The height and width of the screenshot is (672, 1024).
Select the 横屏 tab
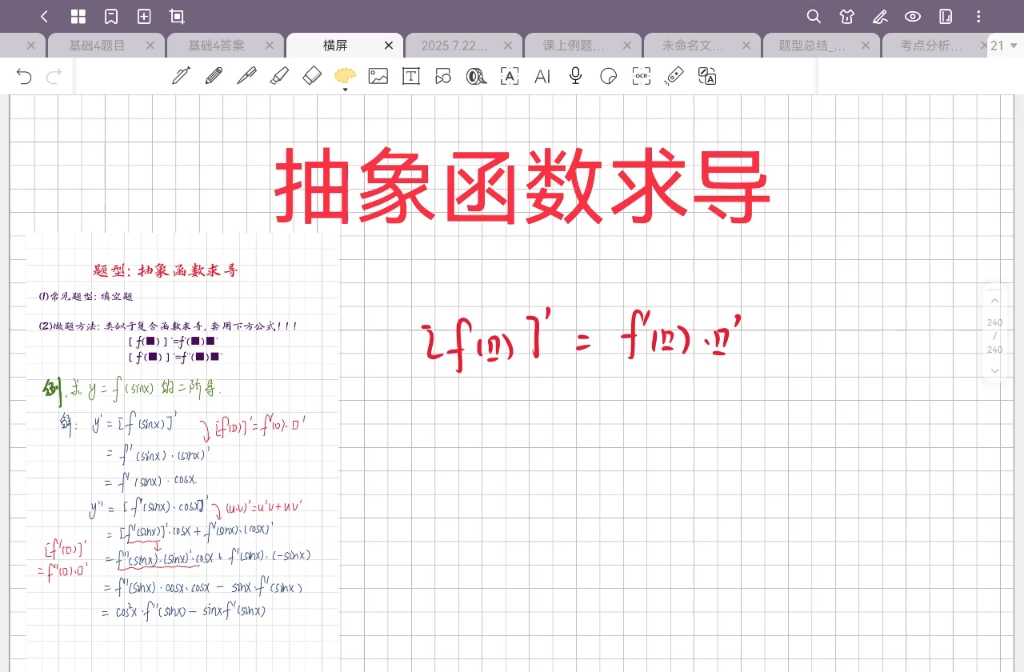(x=335, y=46)
